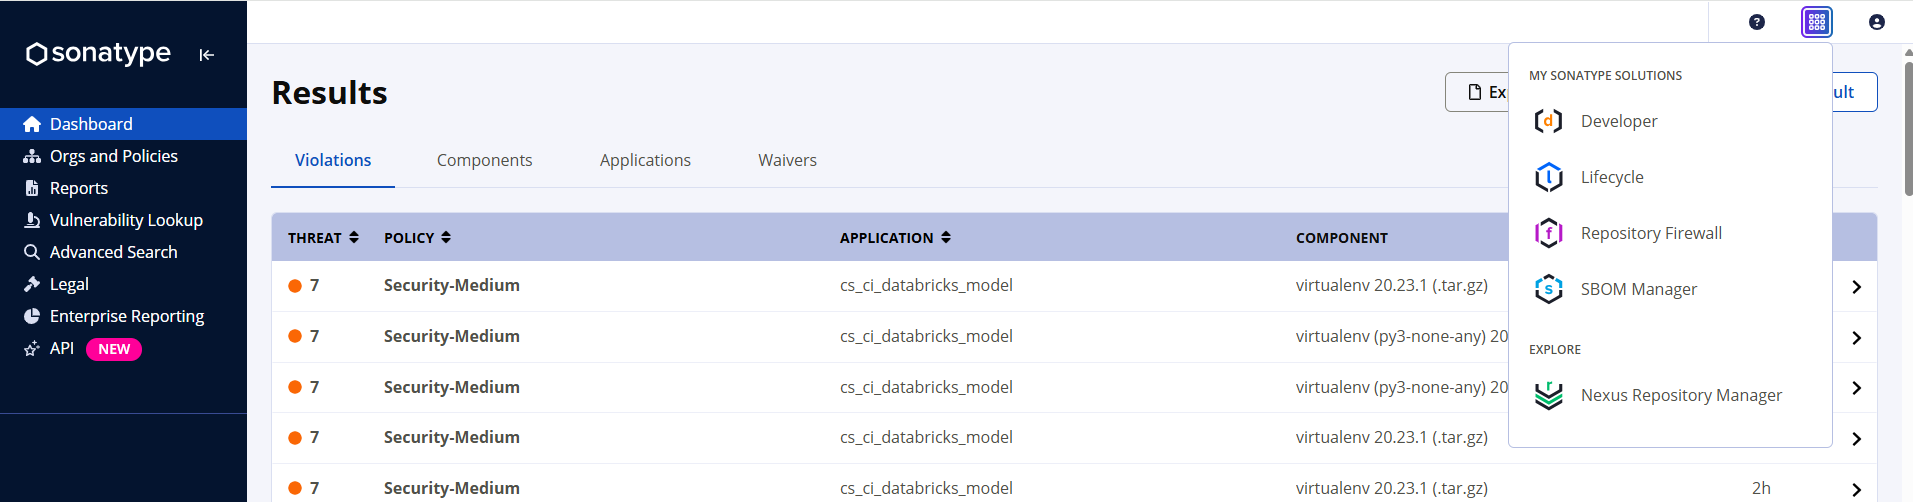
Task: Open Dashboard in the sidebar
Action: click(123, 124)
